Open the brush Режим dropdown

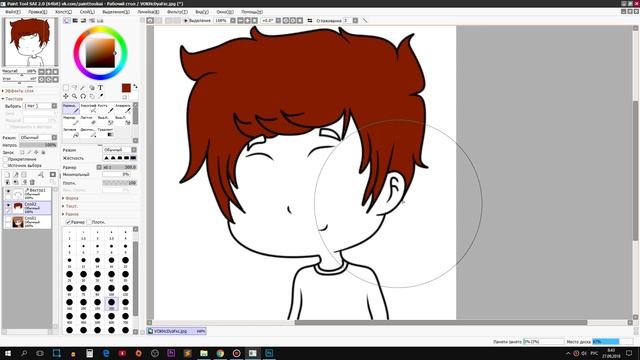coord(120,150)
